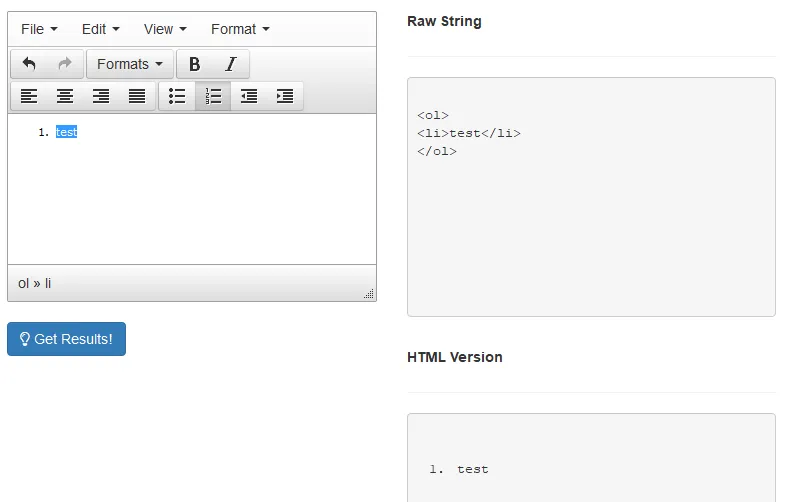Open the File menu

point(39,29)
